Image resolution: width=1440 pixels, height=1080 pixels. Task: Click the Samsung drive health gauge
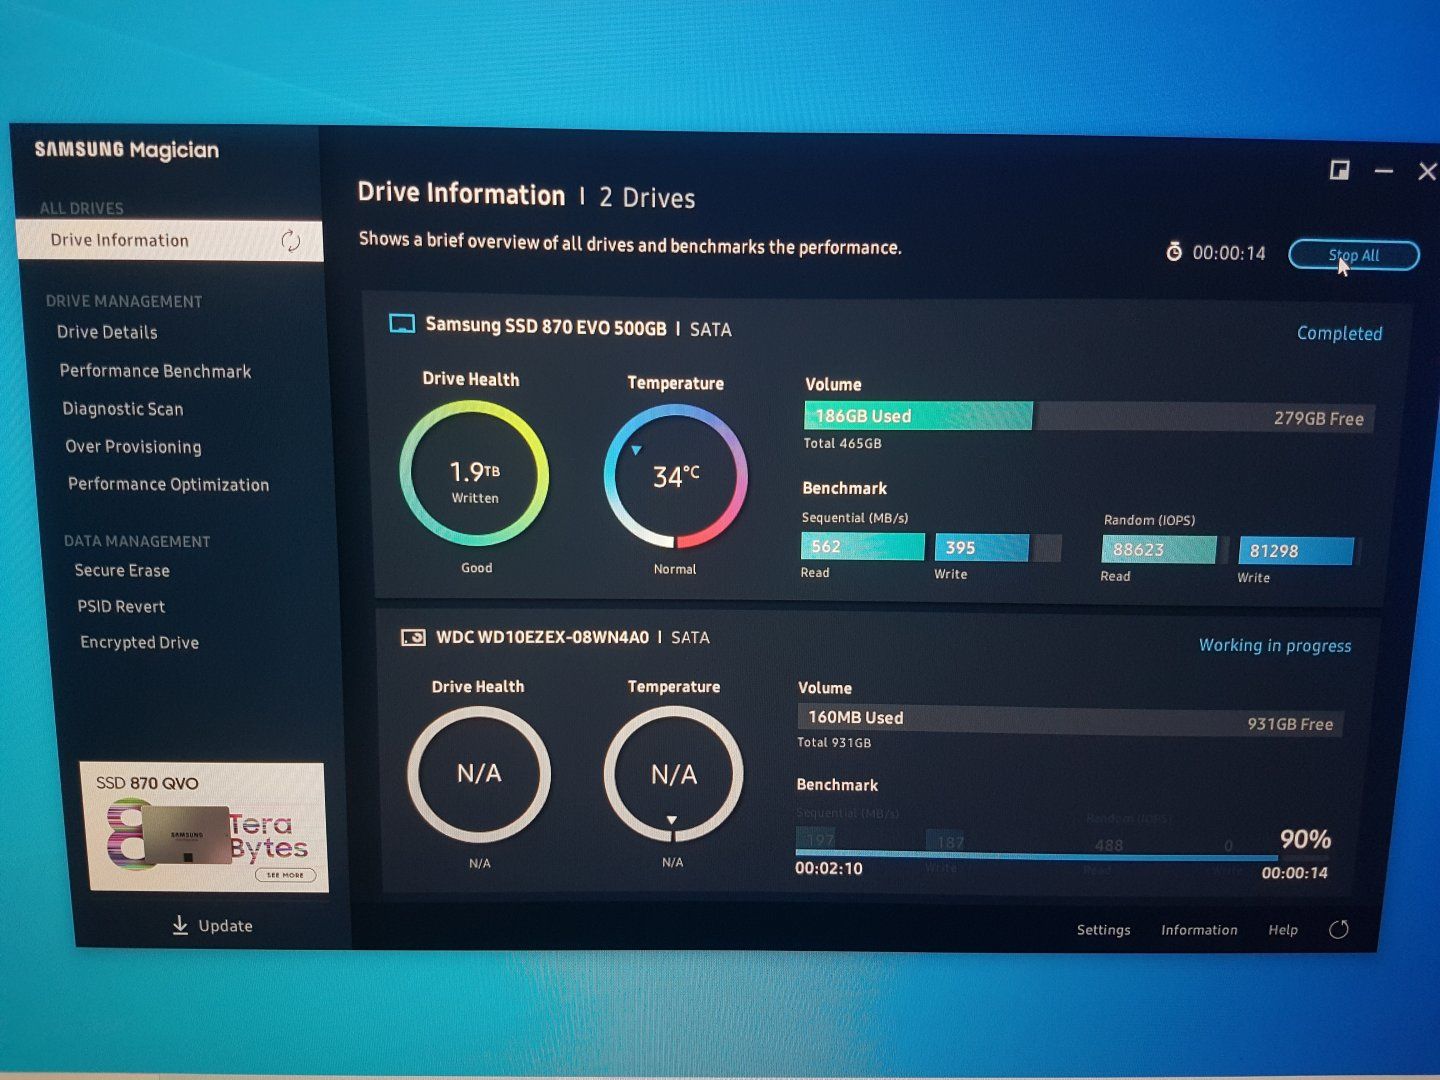pos(474,474)
